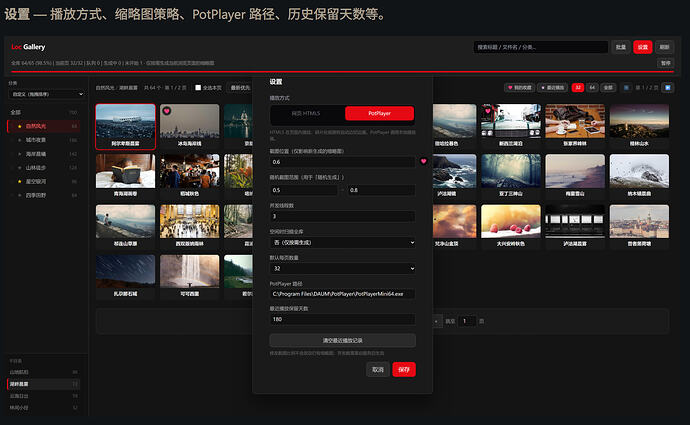Click the screenshot position field showing 0.6

pyautogui.click(x=342, y=162)
